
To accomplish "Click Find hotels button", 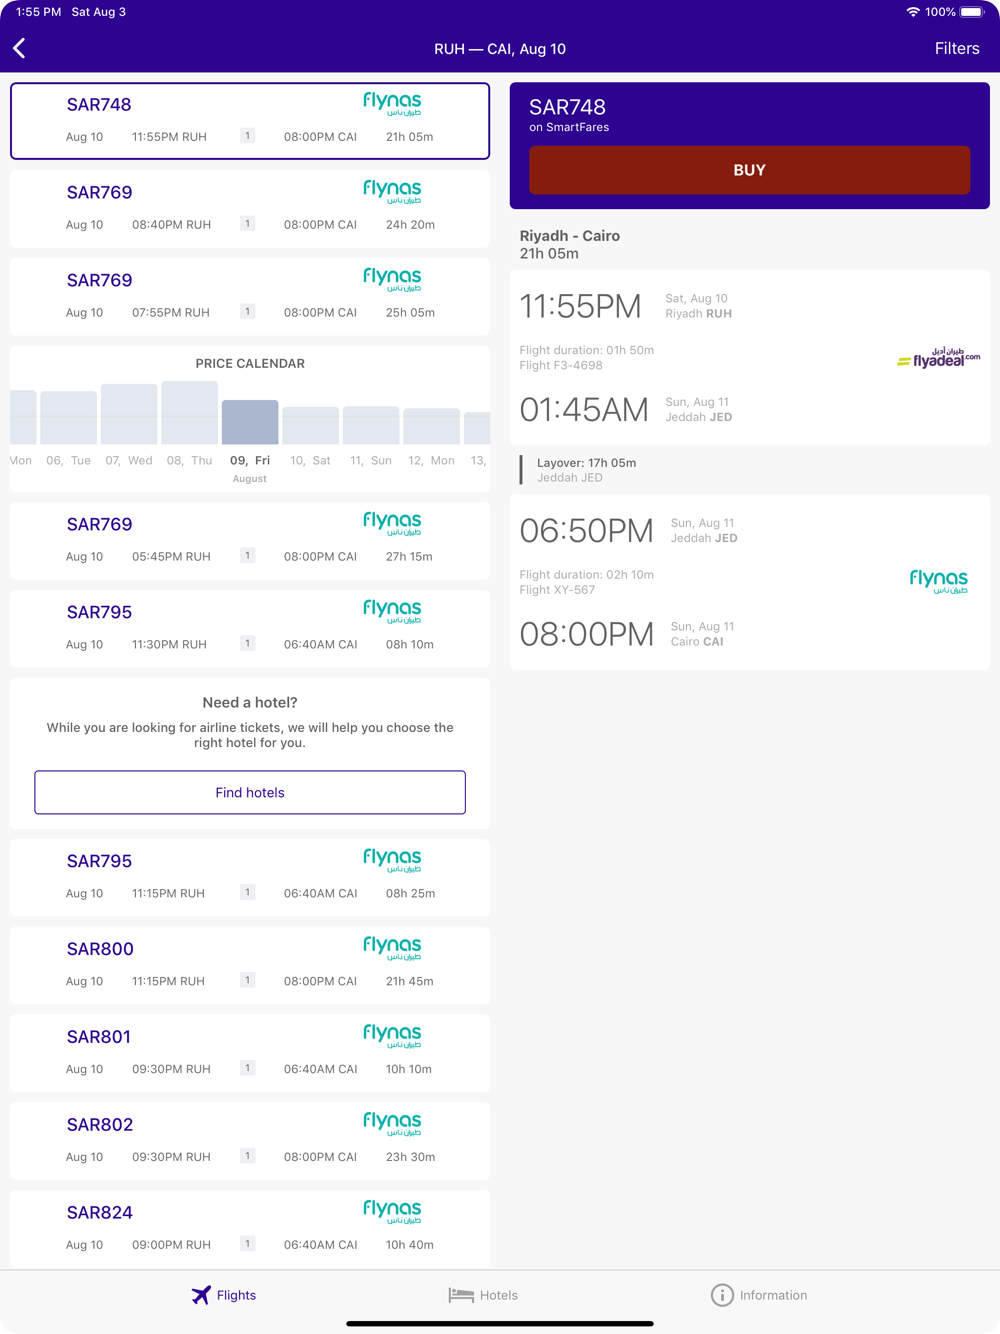I will click(x=250, y=792).
